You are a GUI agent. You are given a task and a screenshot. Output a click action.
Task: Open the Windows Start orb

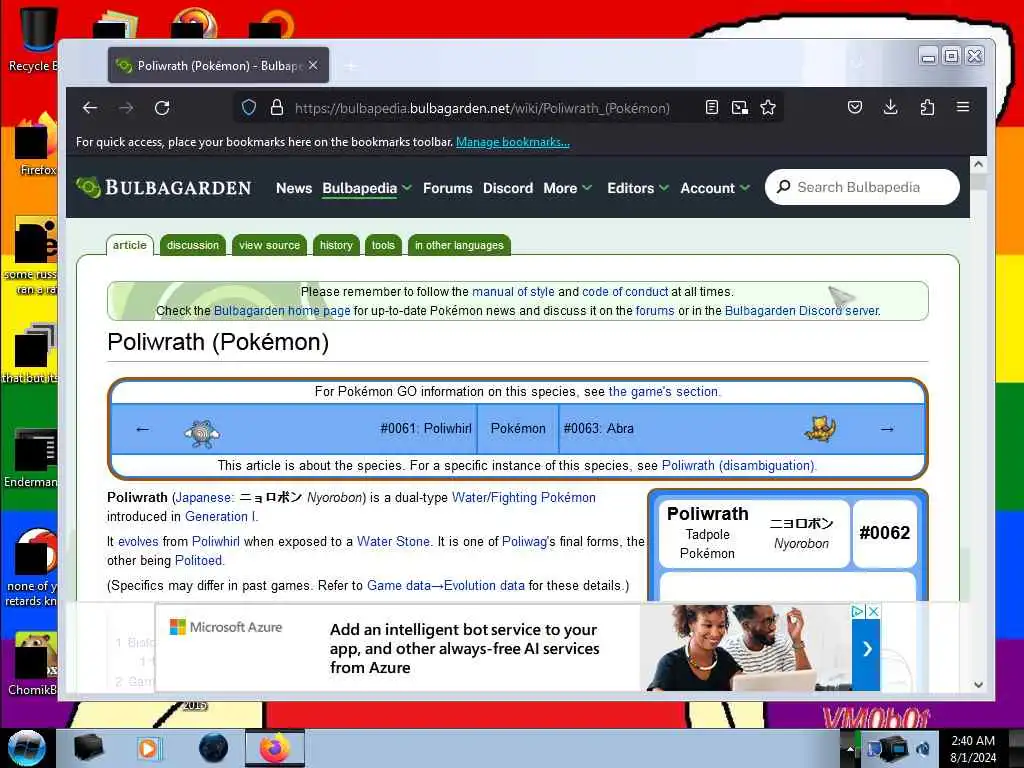coord(27,748)
